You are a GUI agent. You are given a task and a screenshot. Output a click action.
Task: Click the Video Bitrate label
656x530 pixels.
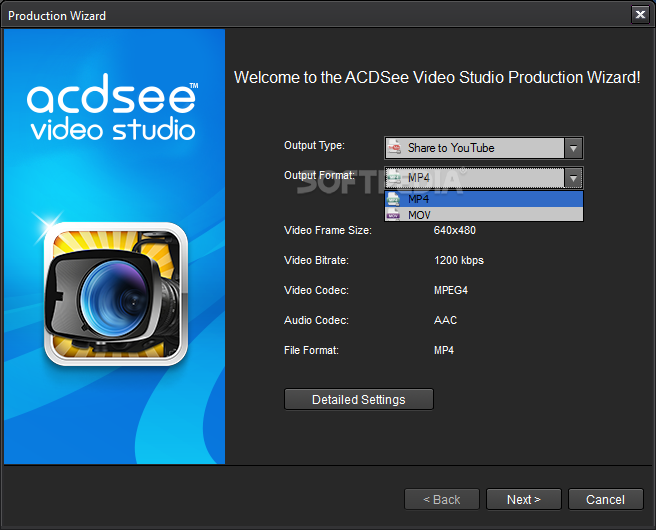(x=316, y=261)
